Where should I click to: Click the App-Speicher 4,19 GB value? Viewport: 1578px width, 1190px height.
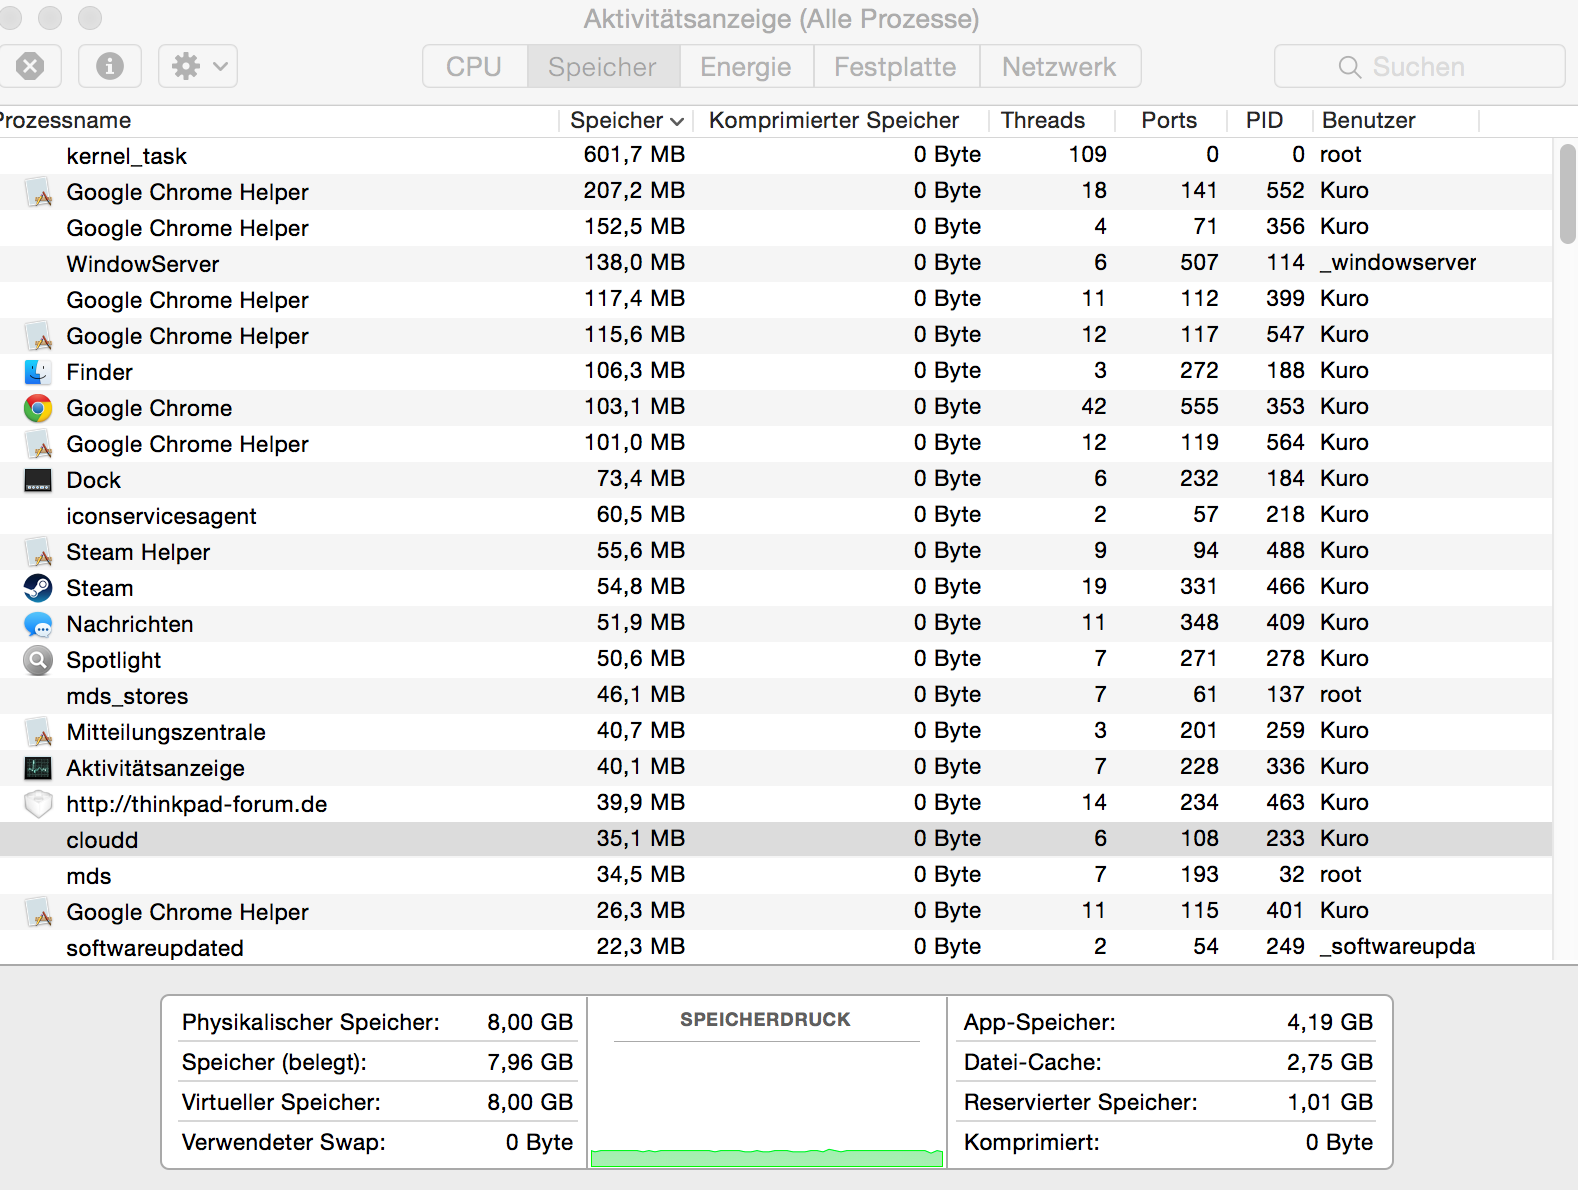(x=1330, y=1022)
